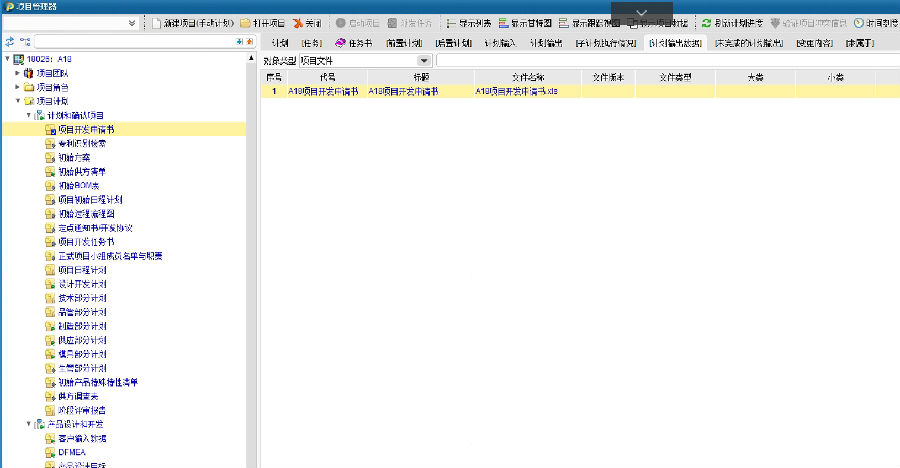Click the dark chevron pull-down at top
Image resolution: width=900 pixels, height=468 pixels.
pos(642,13)
